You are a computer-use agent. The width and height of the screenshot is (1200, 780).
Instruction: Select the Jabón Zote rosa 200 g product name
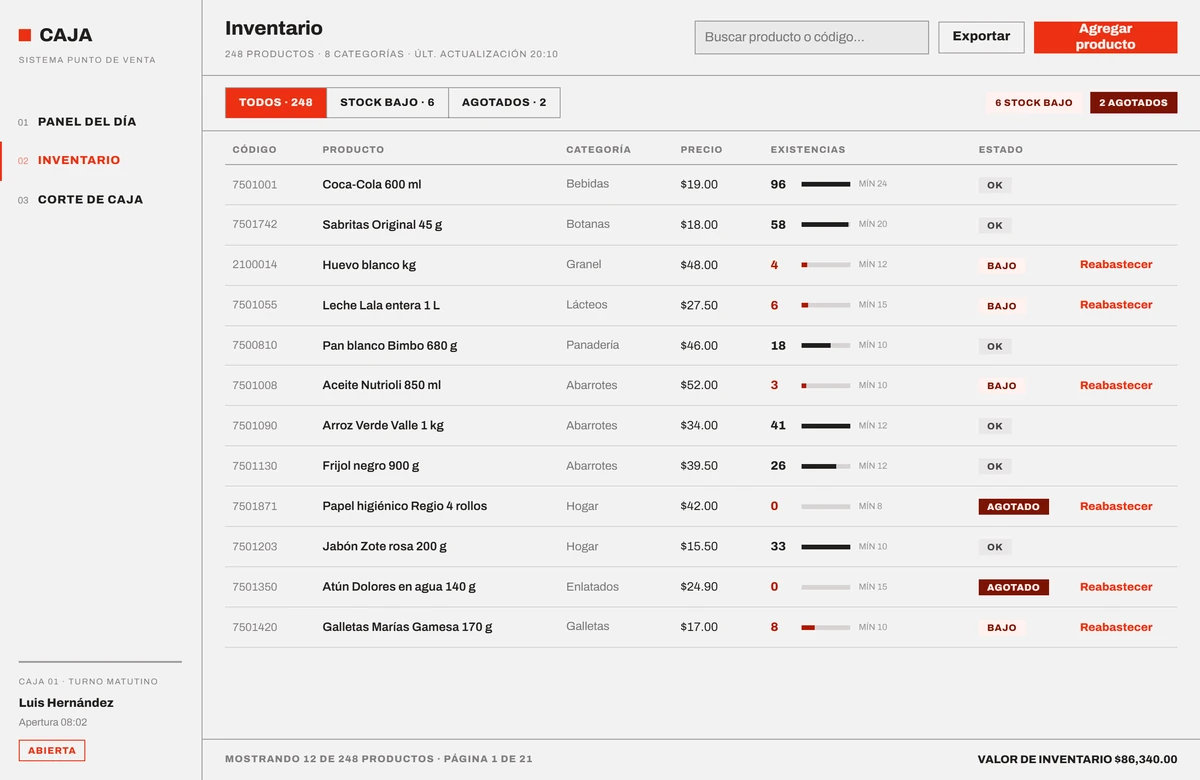point(385,547)
